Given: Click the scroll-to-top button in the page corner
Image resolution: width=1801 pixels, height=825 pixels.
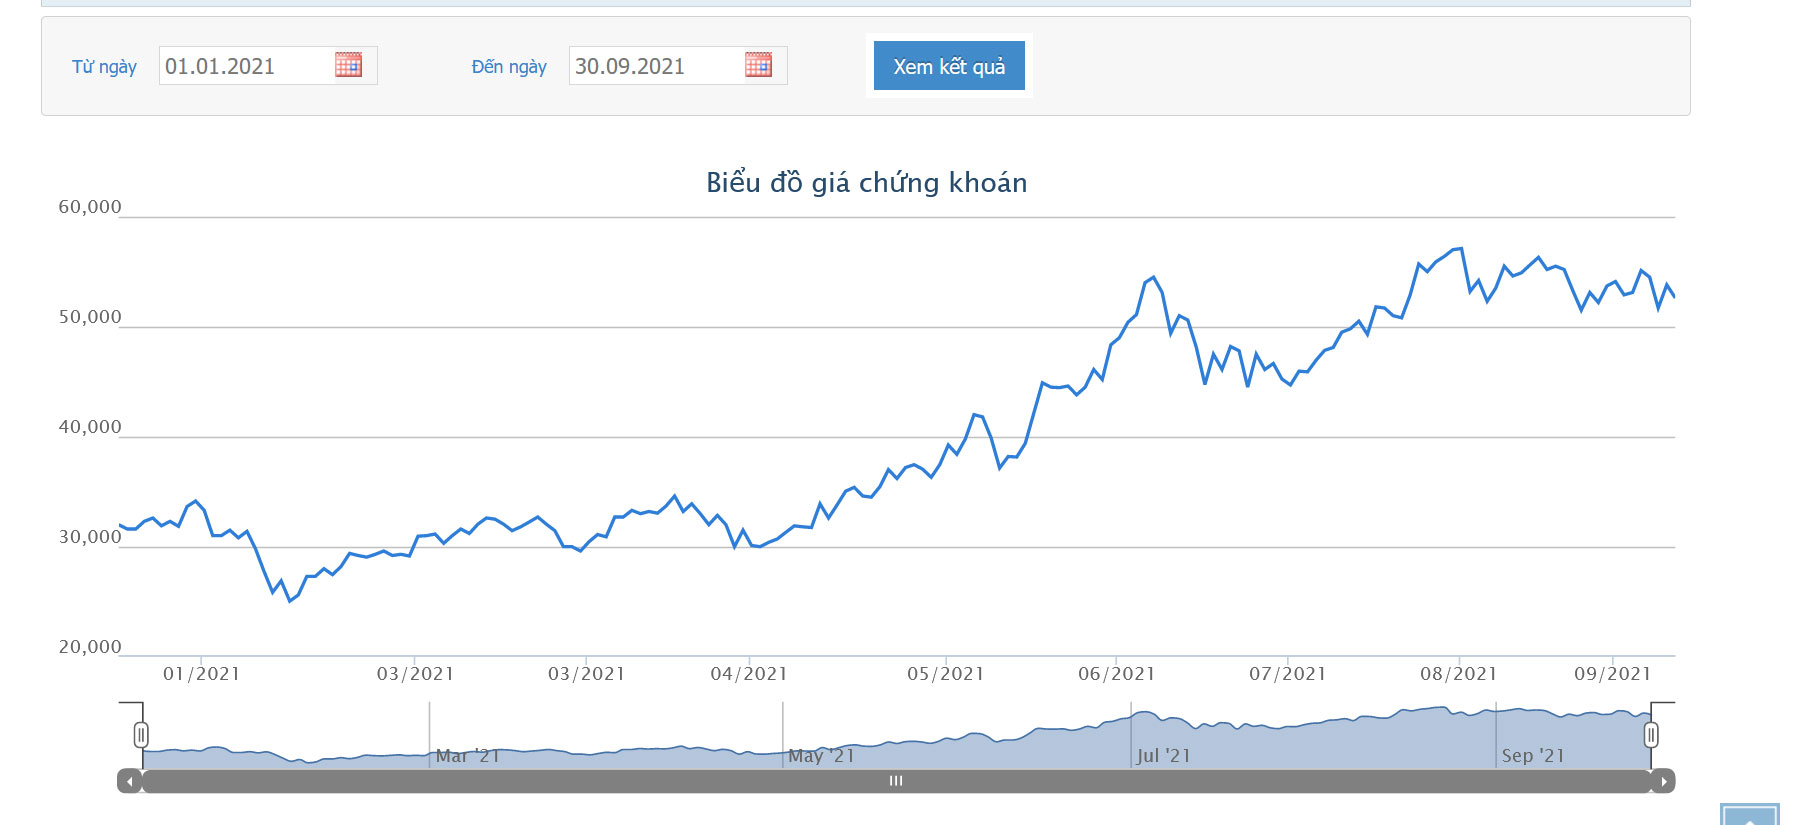Looking at the screenshot, I should 1750,814.
